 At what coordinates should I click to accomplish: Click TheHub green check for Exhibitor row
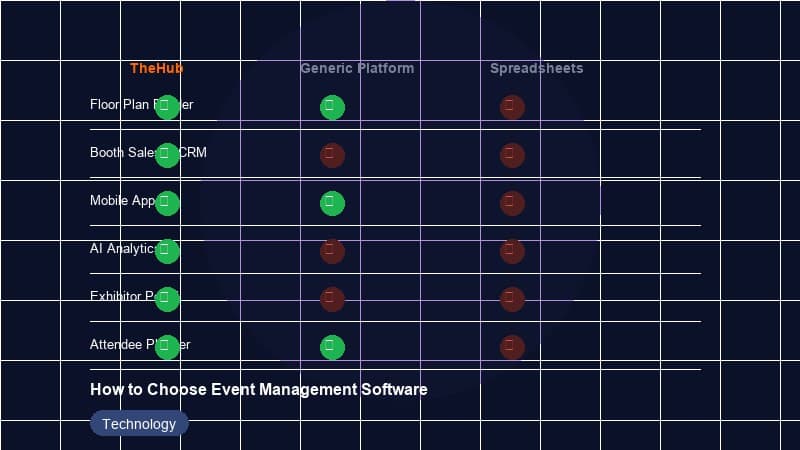click(167, 299)
